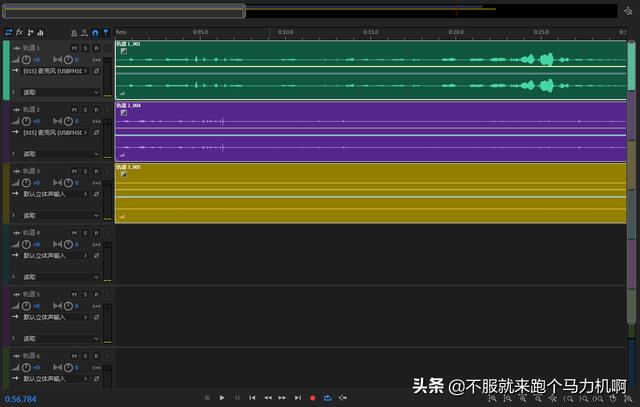Click the red Record button in transport
This screenshot has height=407, width=640.
(312, 398)
